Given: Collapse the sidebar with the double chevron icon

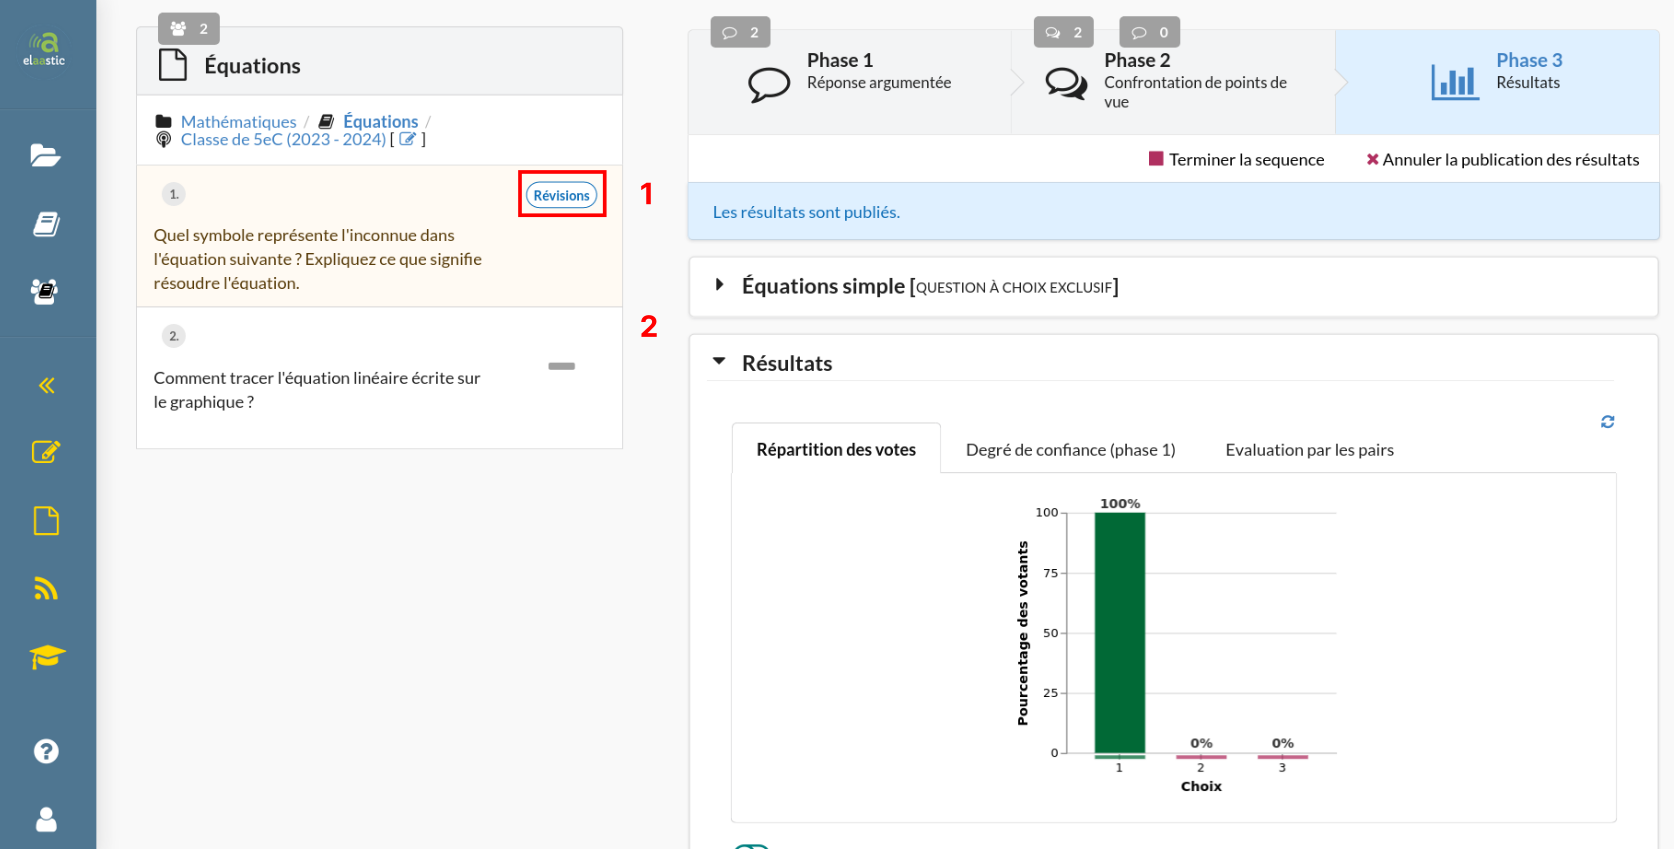Looking at the screenshot, I should (x=47, y=386).
